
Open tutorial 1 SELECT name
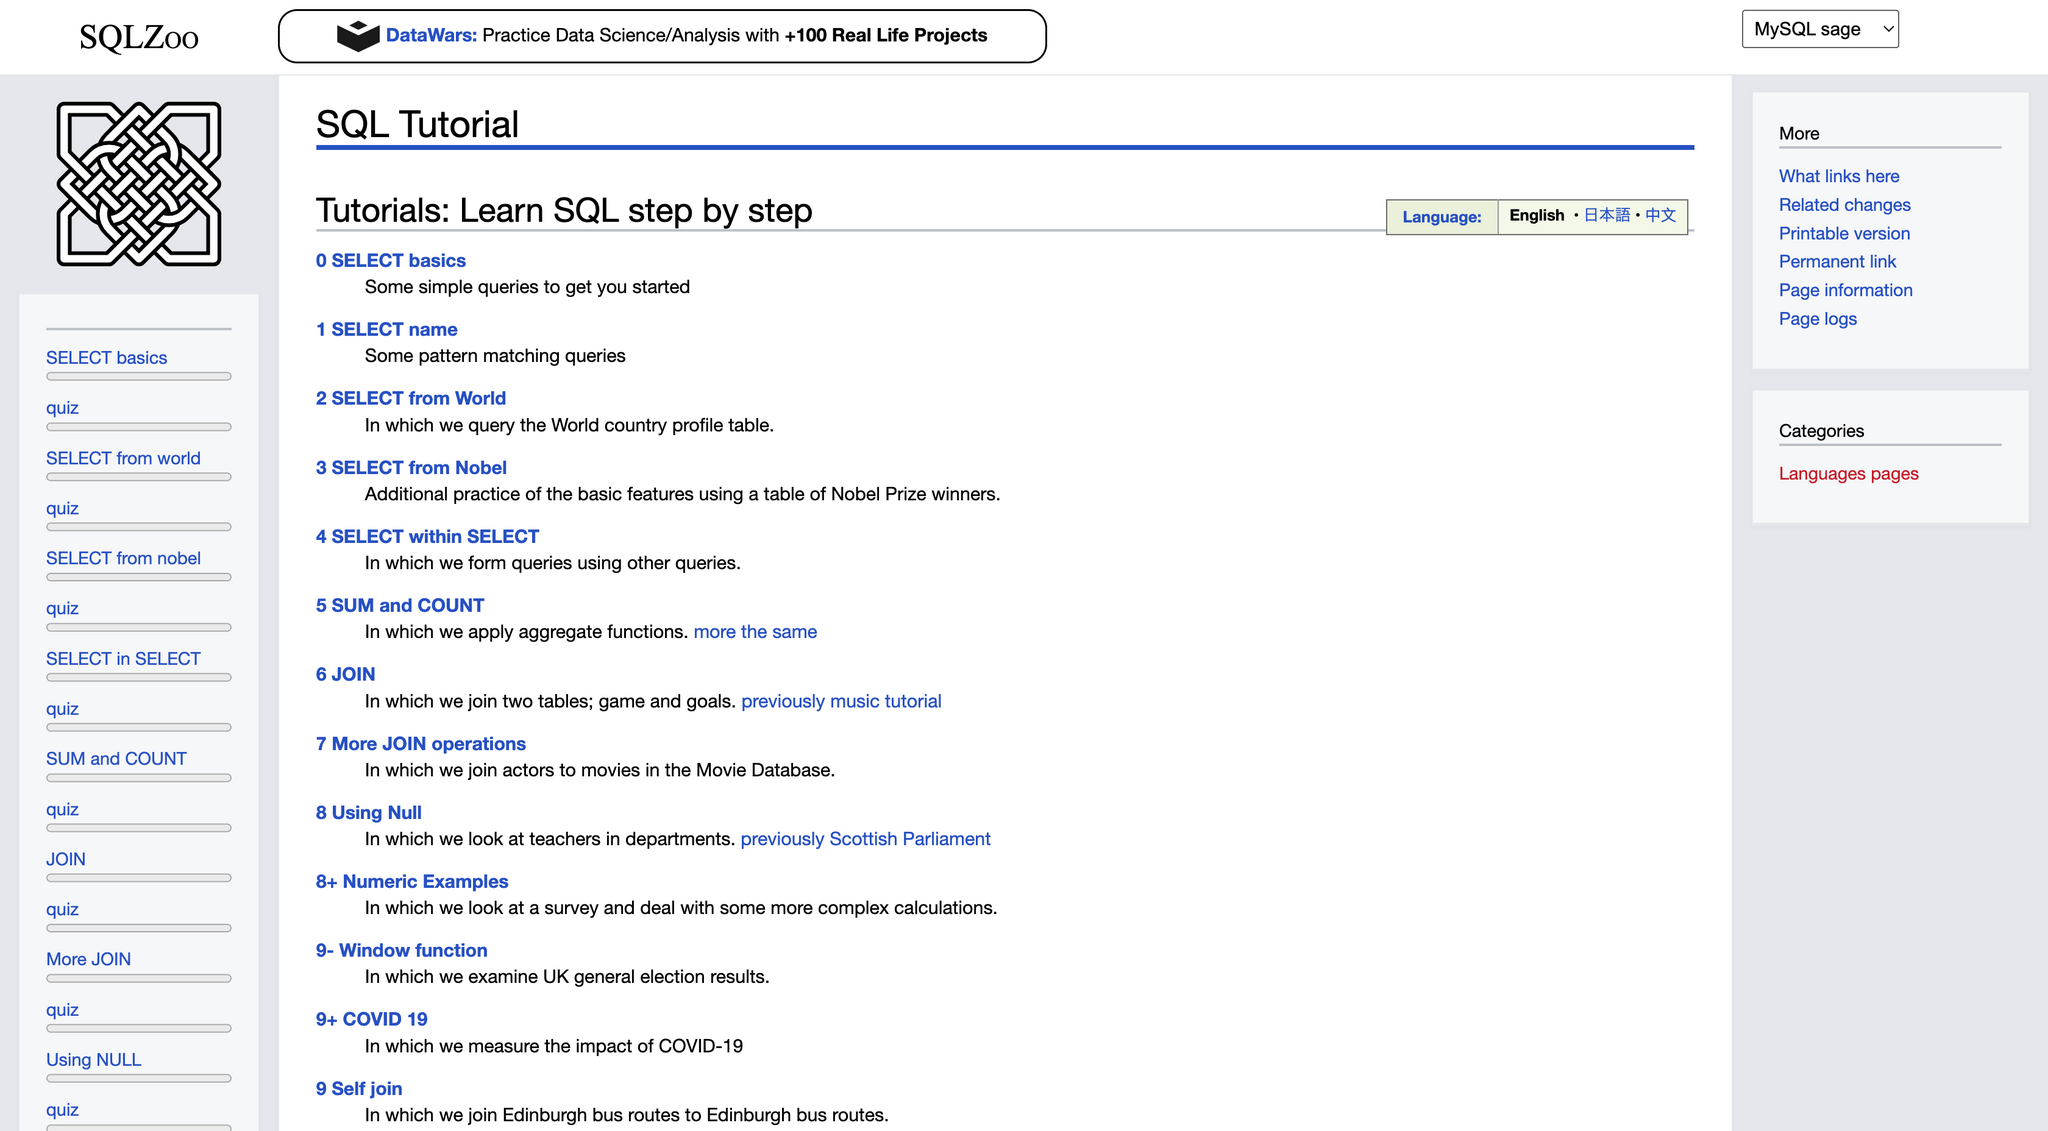click(387, 329)
